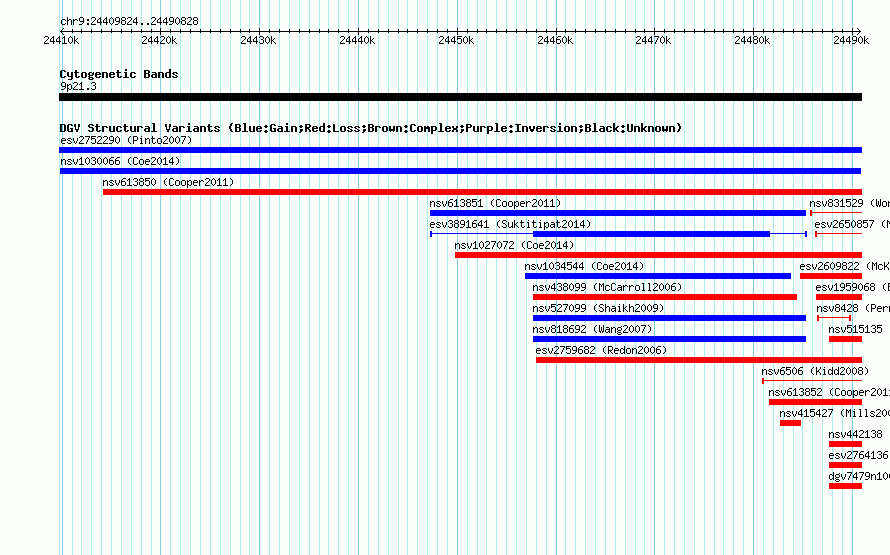890x555 pixels.
Task: Select the red esv2759682 loss bar
Action: click(699, 360)
